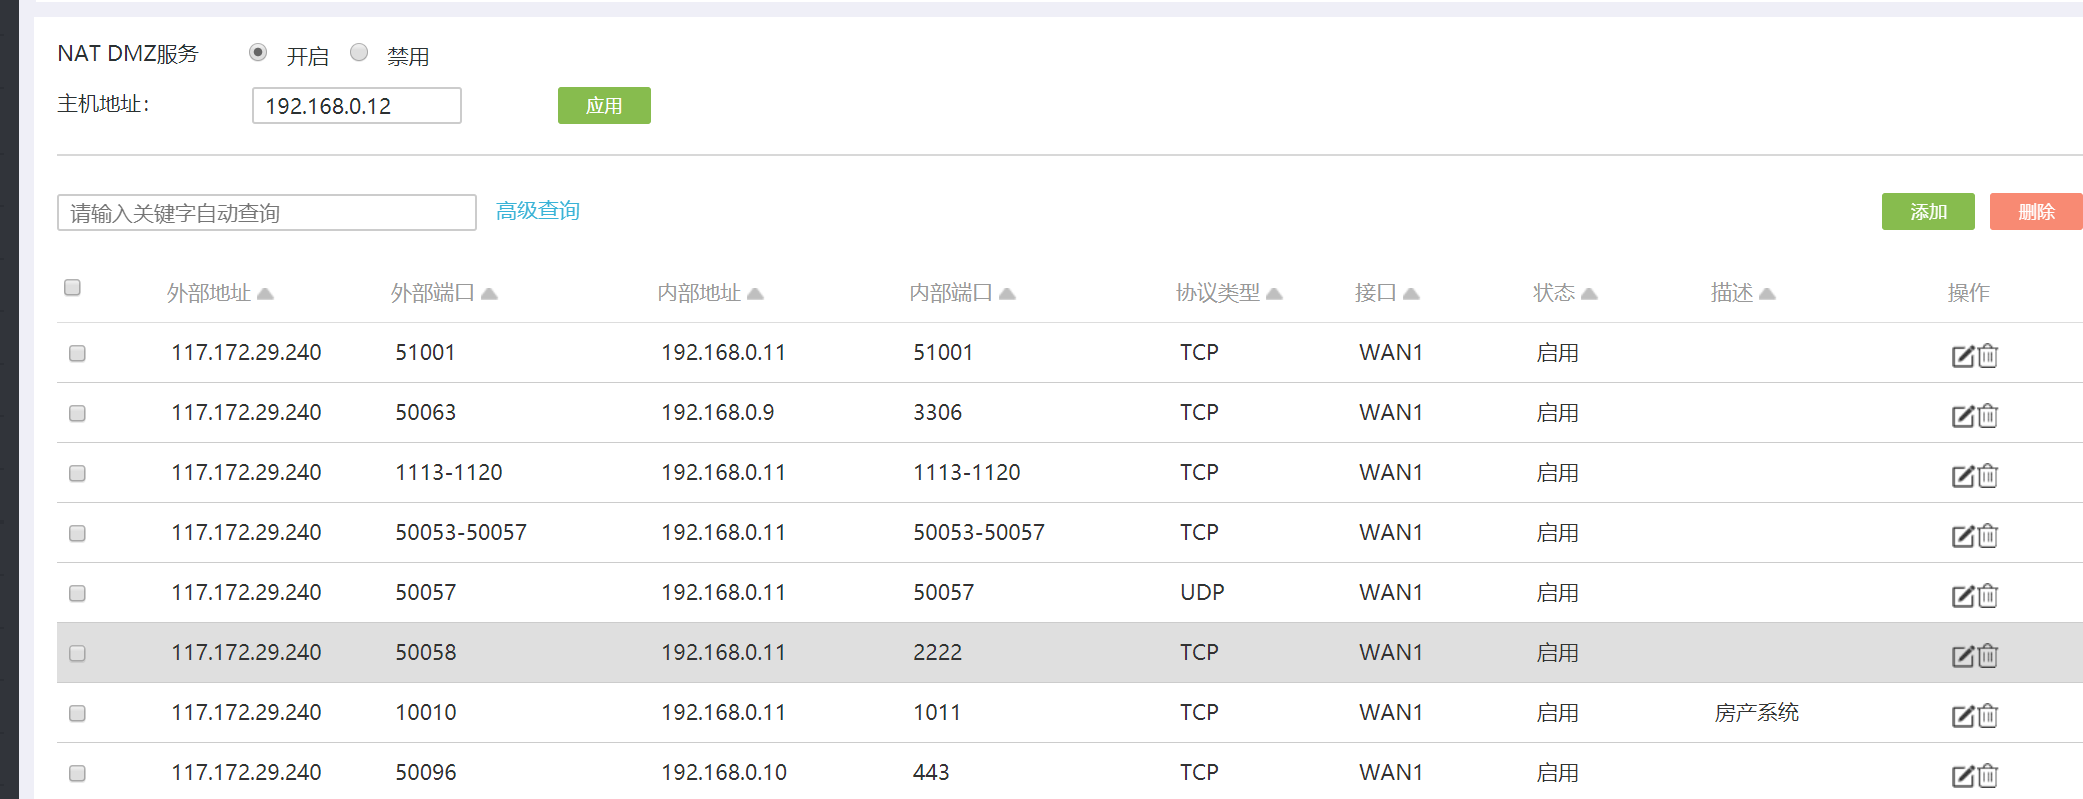Select the 开启 radio for NAT DMZ
Image resolution: width=2083 pixels, height=799 pixels.
point(258,53)
